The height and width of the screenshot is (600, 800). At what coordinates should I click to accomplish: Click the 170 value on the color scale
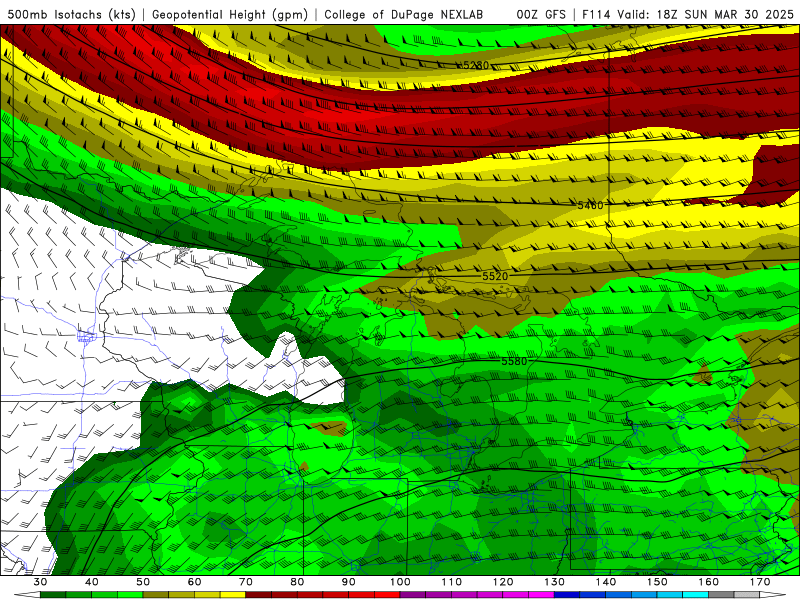760,582
